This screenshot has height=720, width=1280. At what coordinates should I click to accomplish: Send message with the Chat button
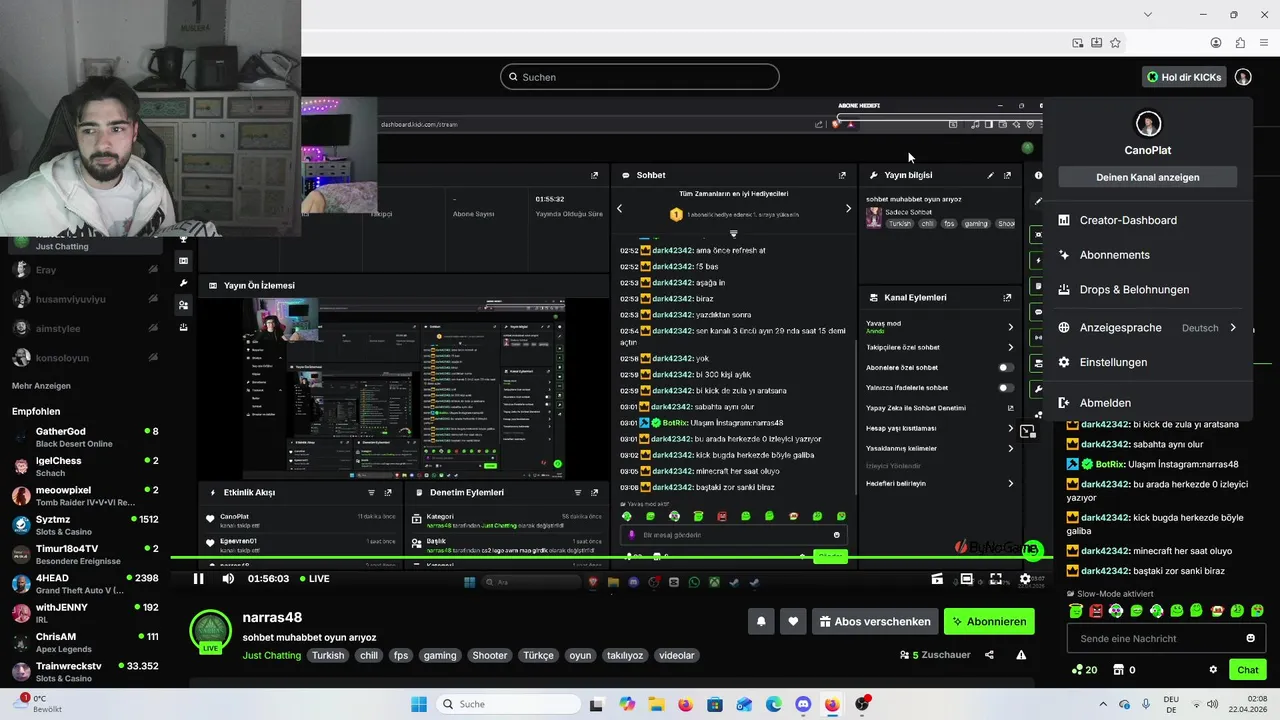tap(1248, 670)
